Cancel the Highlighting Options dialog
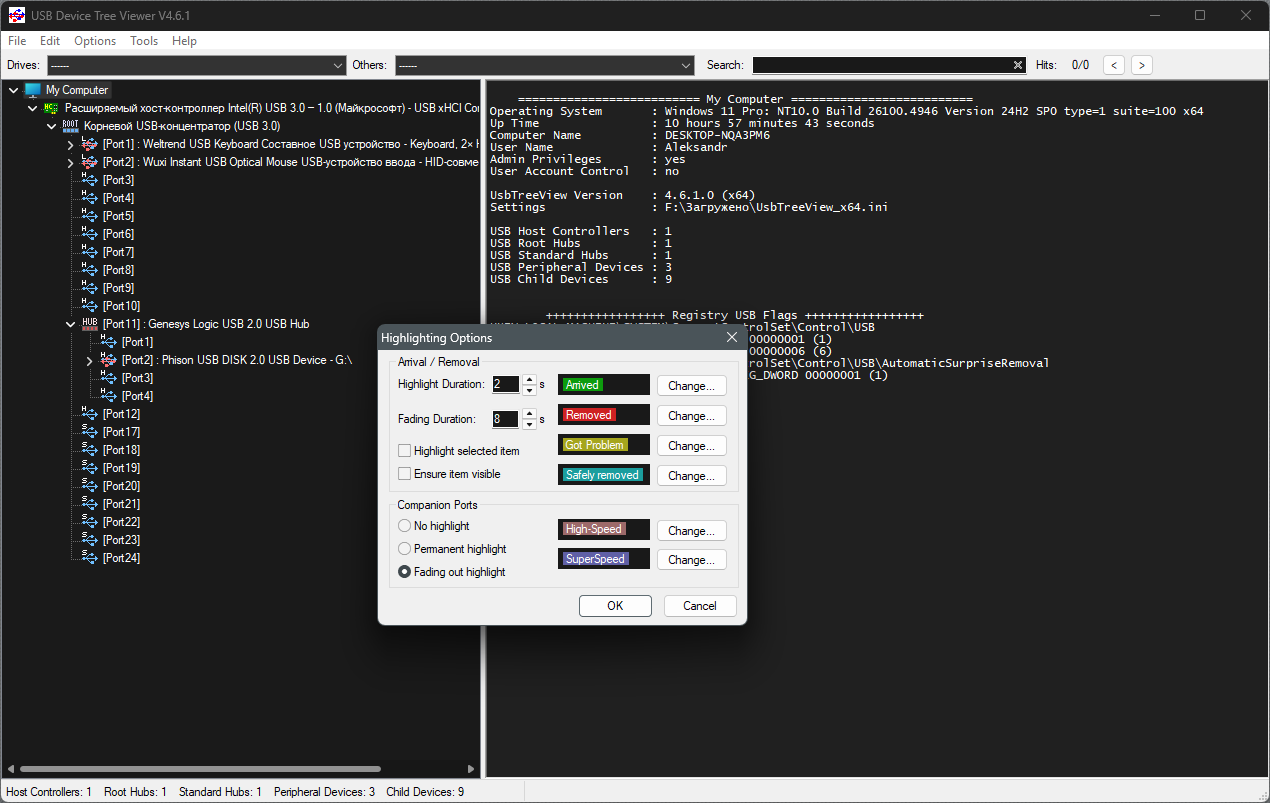 [x=700, y=606]
